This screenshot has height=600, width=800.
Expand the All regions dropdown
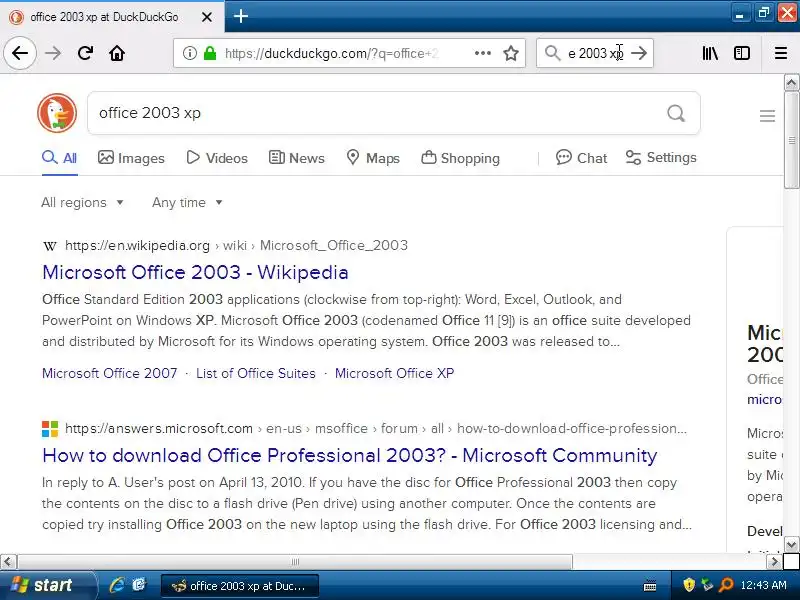click(x=82, y=203)
